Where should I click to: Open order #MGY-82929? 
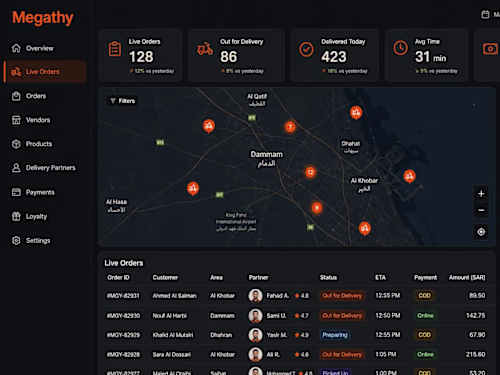[123, 335]
